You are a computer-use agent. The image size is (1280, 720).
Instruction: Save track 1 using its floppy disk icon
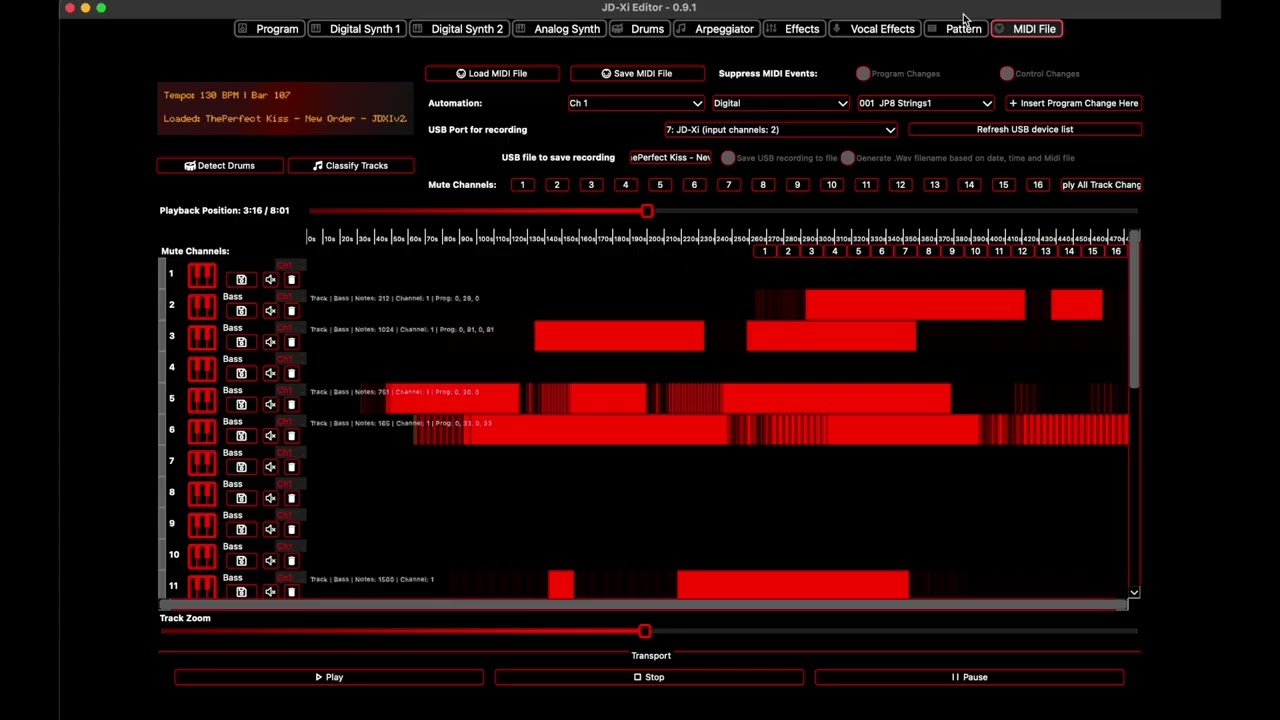[x=241, y=280]
